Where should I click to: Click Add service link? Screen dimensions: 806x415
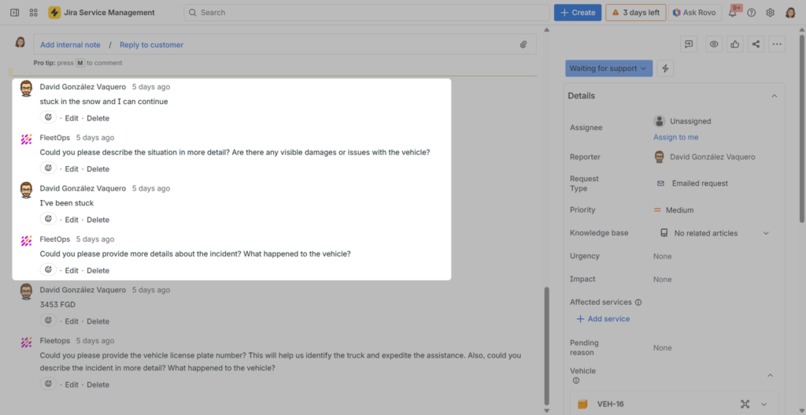click(x=603, y=319)
